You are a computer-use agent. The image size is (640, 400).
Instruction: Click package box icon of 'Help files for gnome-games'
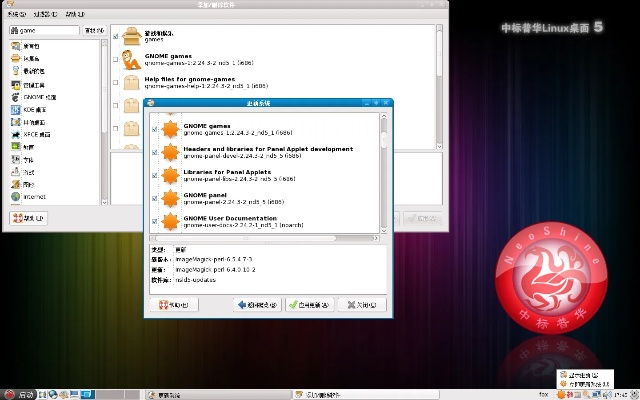(131, 82)
